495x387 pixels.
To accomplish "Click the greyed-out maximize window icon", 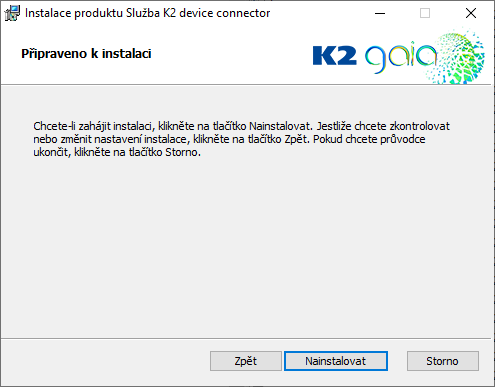I will click(425, 13).
